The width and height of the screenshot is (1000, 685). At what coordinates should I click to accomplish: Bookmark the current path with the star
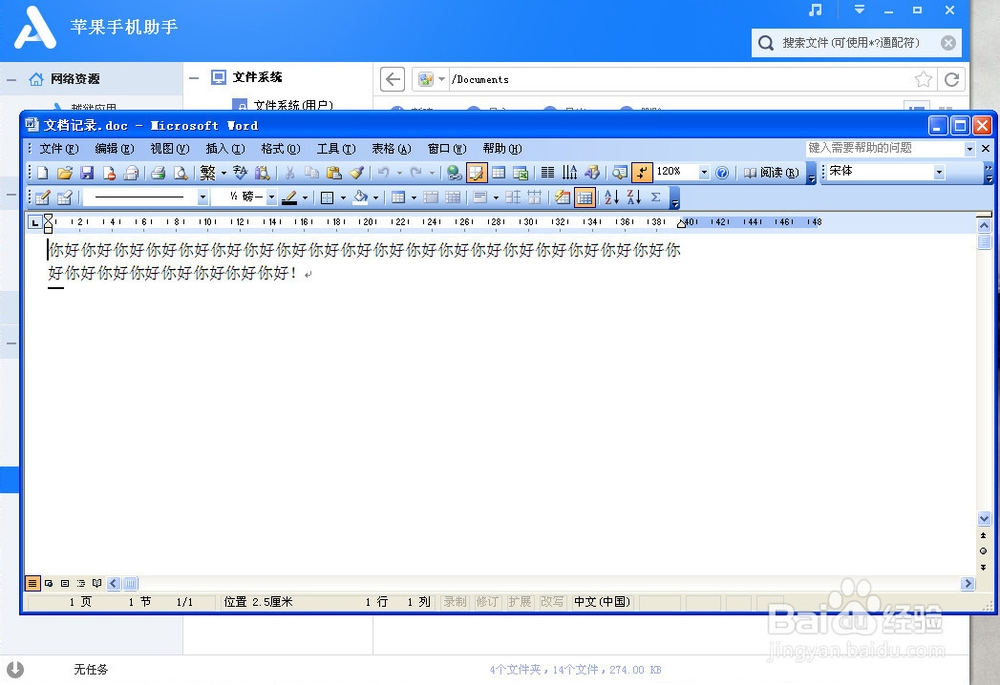923,79
